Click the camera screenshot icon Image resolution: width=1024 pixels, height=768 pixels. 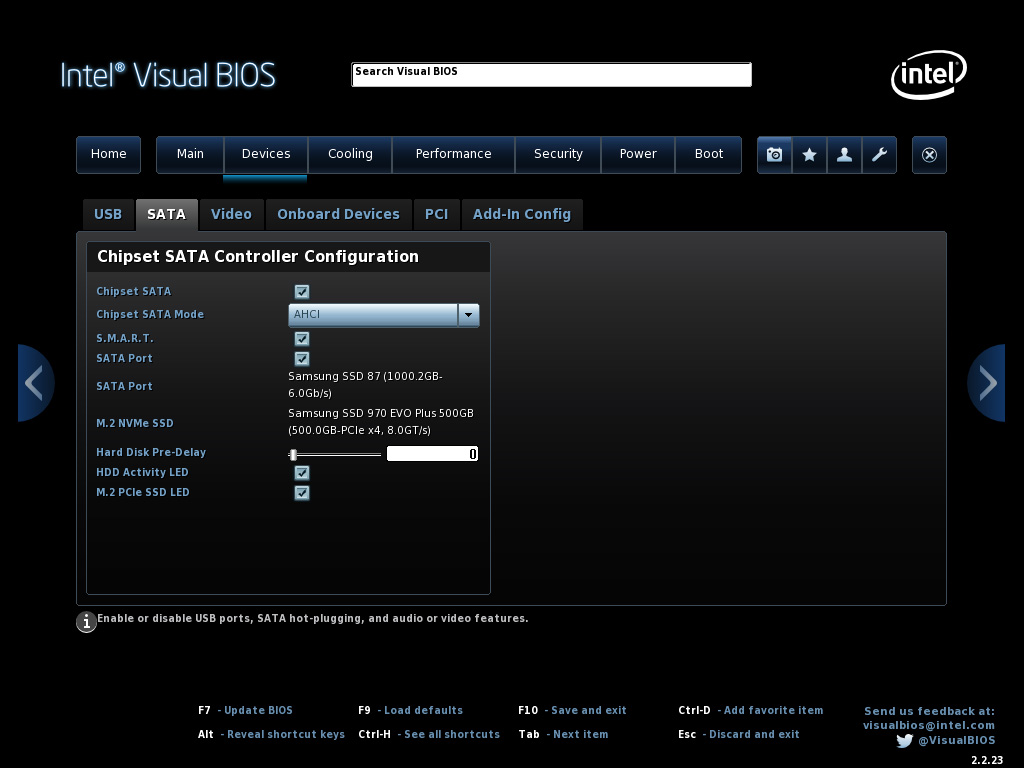pos(774,155)
